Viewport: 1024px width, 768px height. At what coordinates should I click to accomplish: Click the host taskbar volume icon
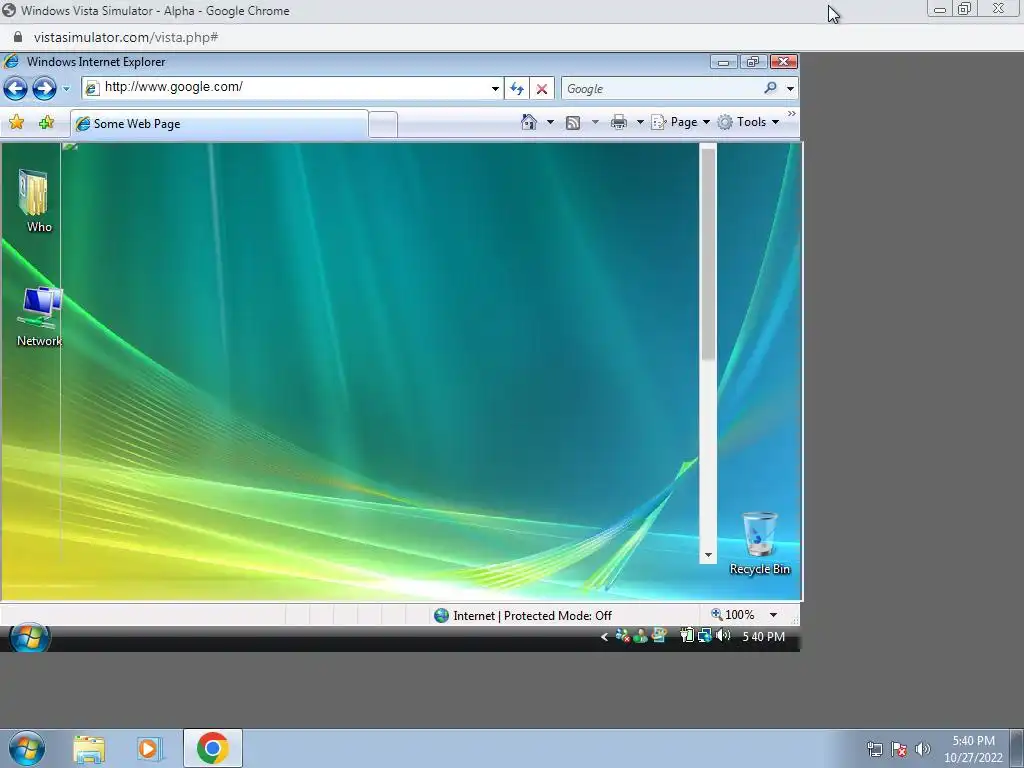(x=922, y=750)
